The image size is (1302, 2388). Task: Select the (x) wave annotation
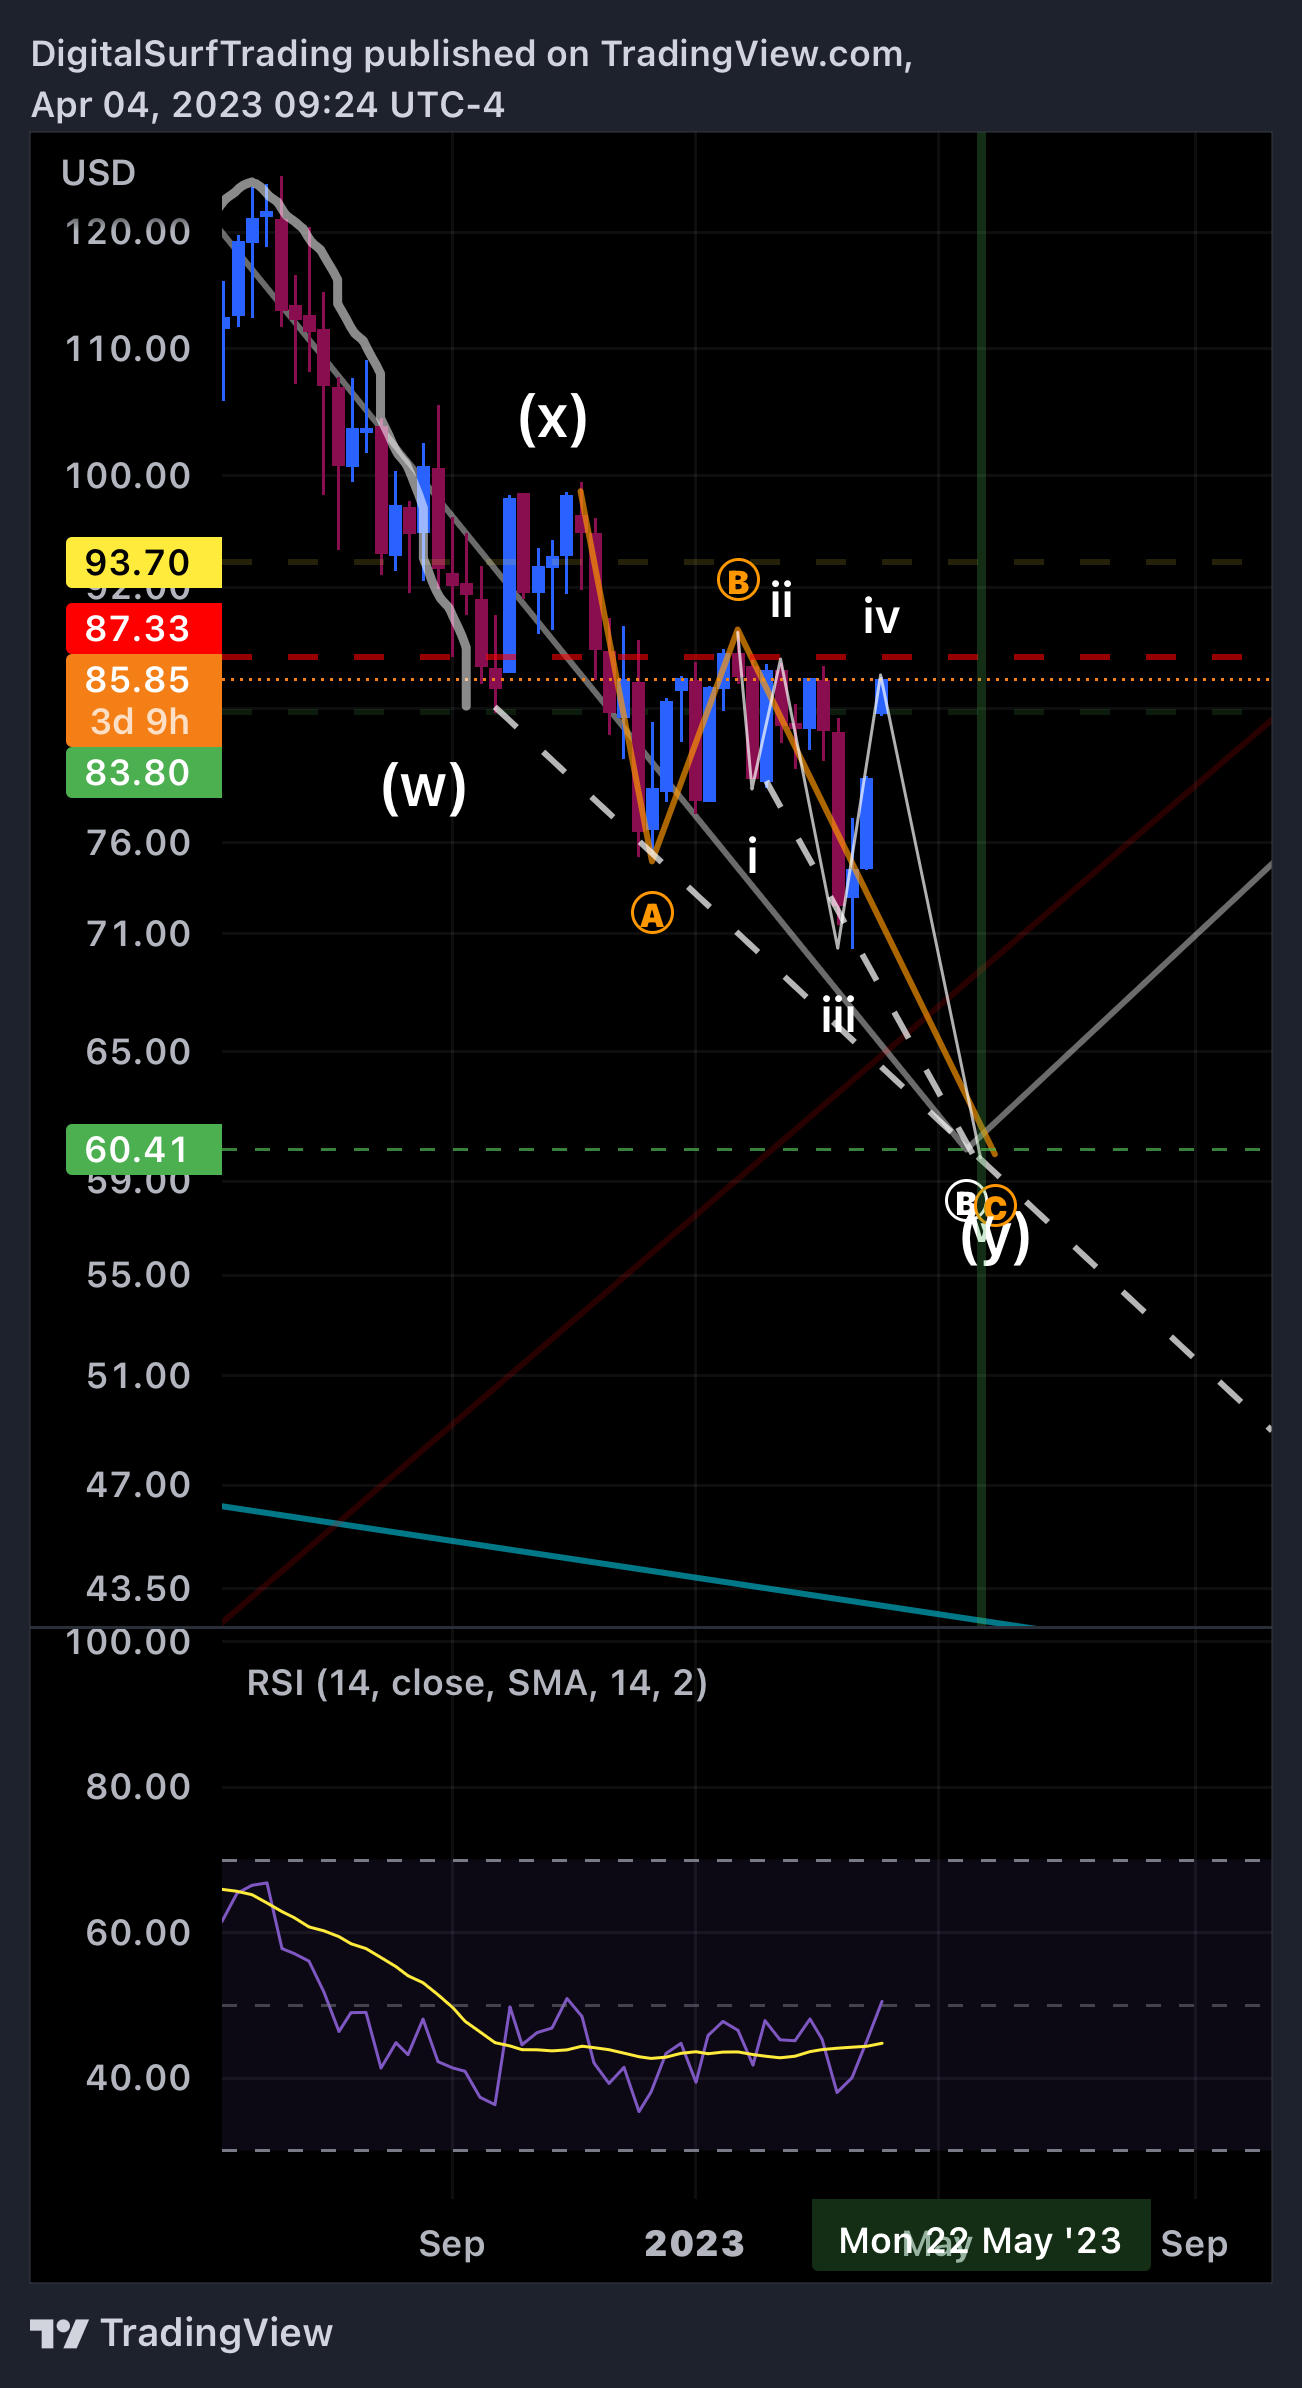click(553, 417)
